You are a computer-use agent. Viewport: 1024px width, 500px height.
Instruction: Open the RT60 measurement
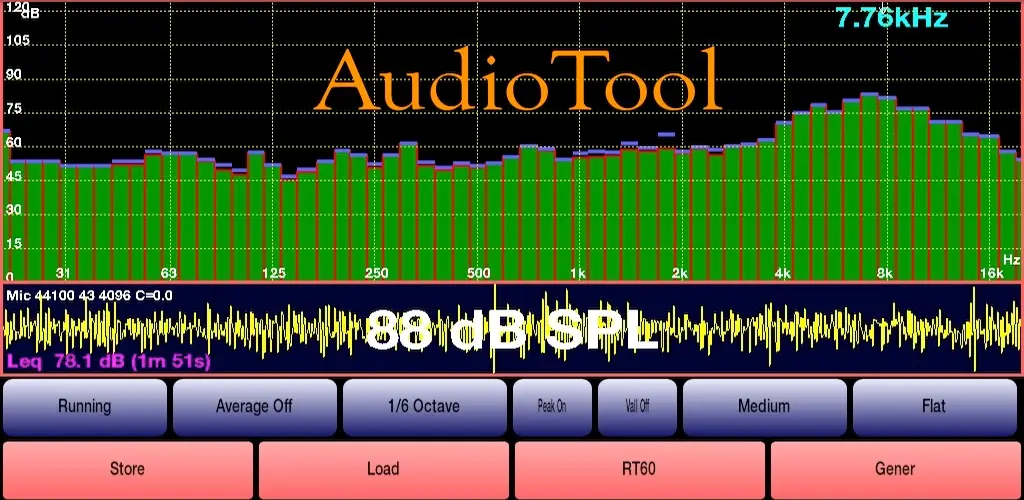coord(639,469)
